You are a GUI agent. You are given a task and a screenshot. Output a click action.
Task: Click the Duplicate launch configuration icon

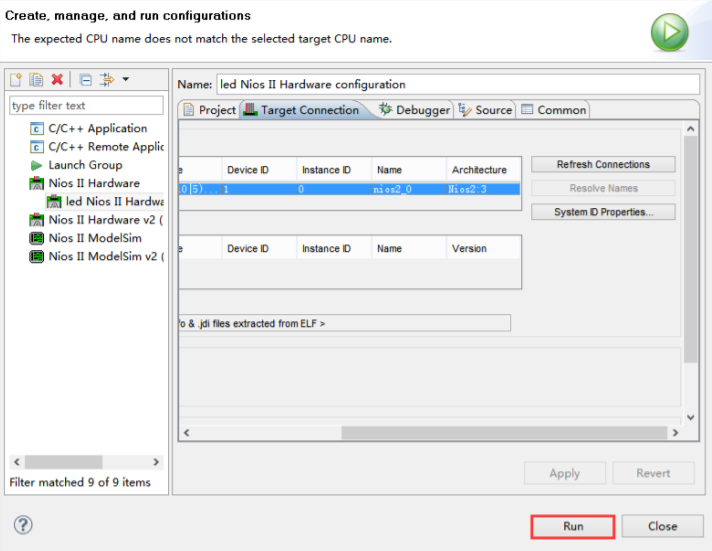click(36, 80)
